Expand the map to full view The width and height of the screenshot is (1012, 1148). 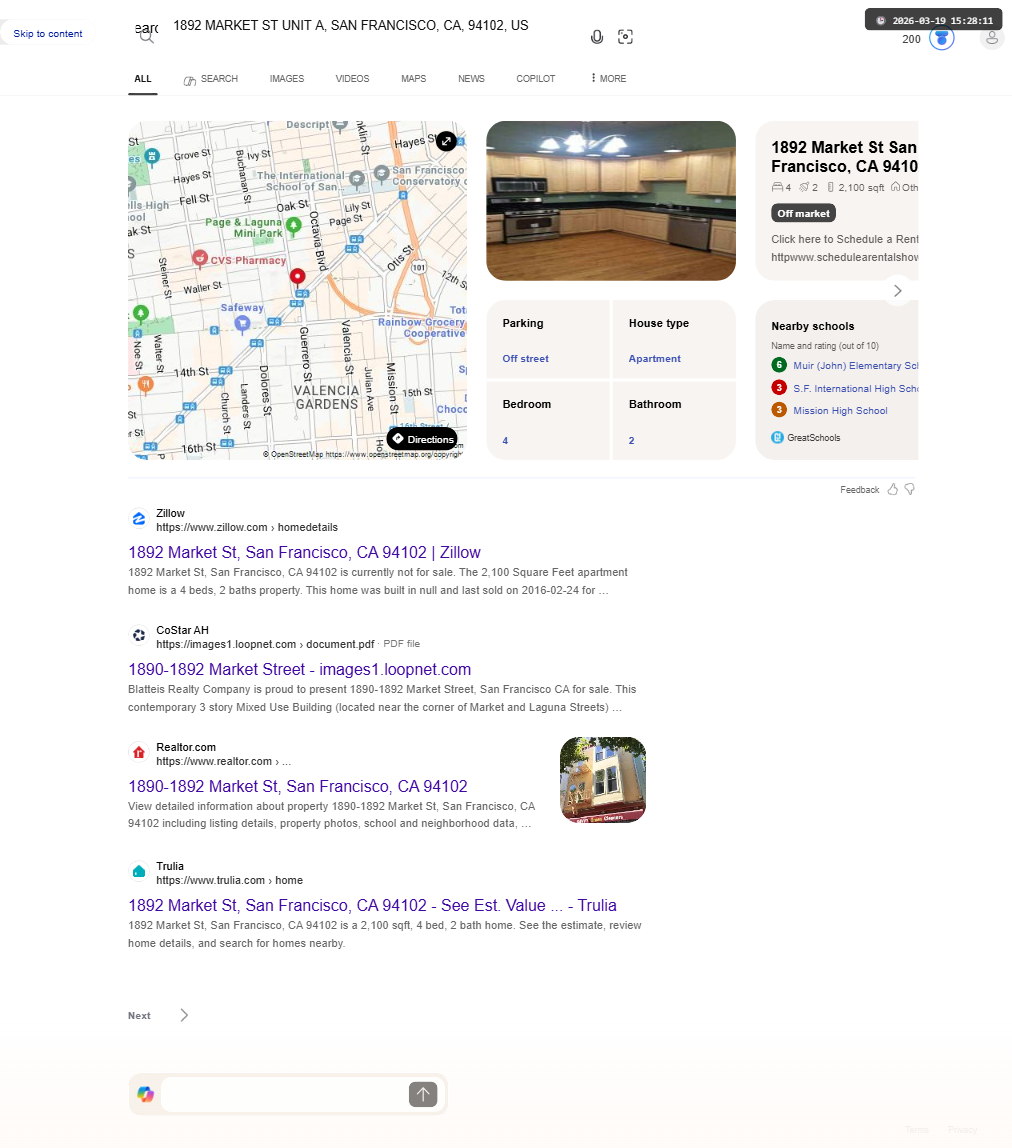[x=446, y=141]
